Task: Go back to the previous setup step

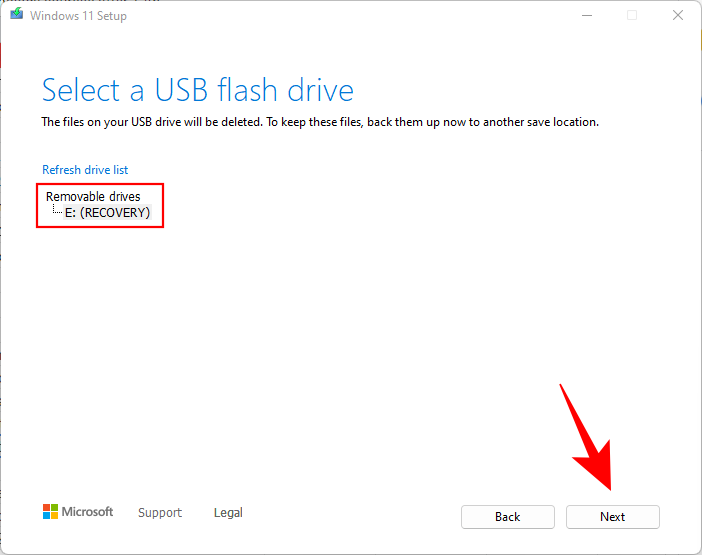Action: click(507, 517)
